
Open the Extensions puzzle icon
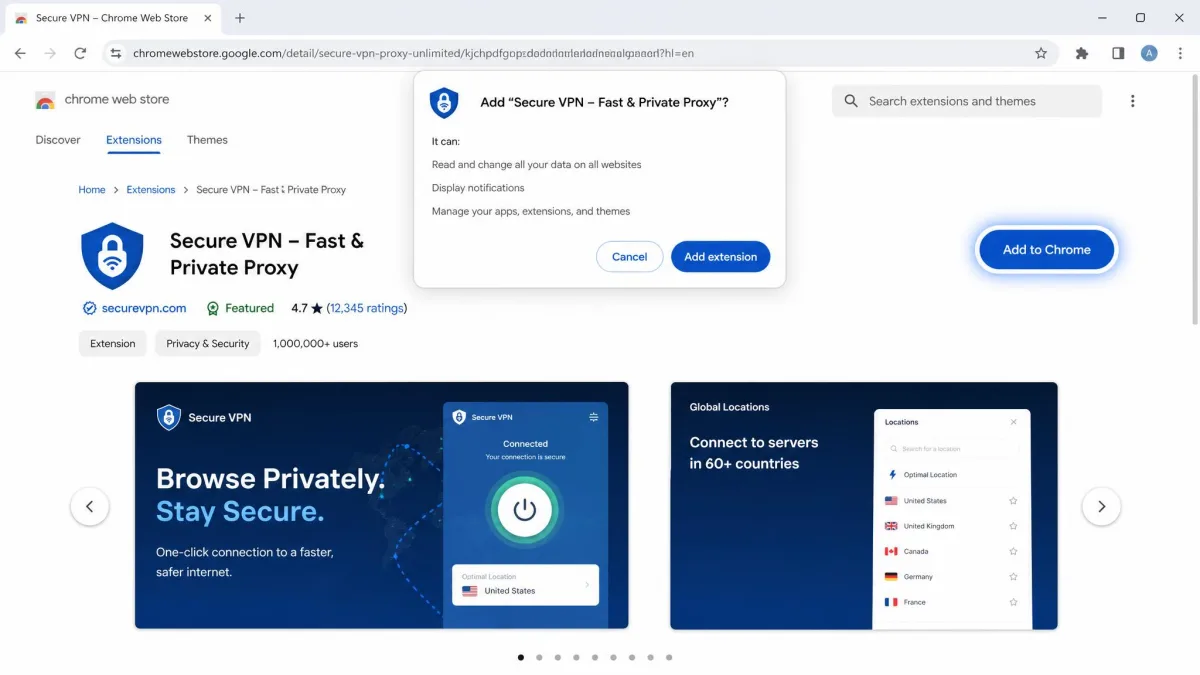pos(1082,53)
